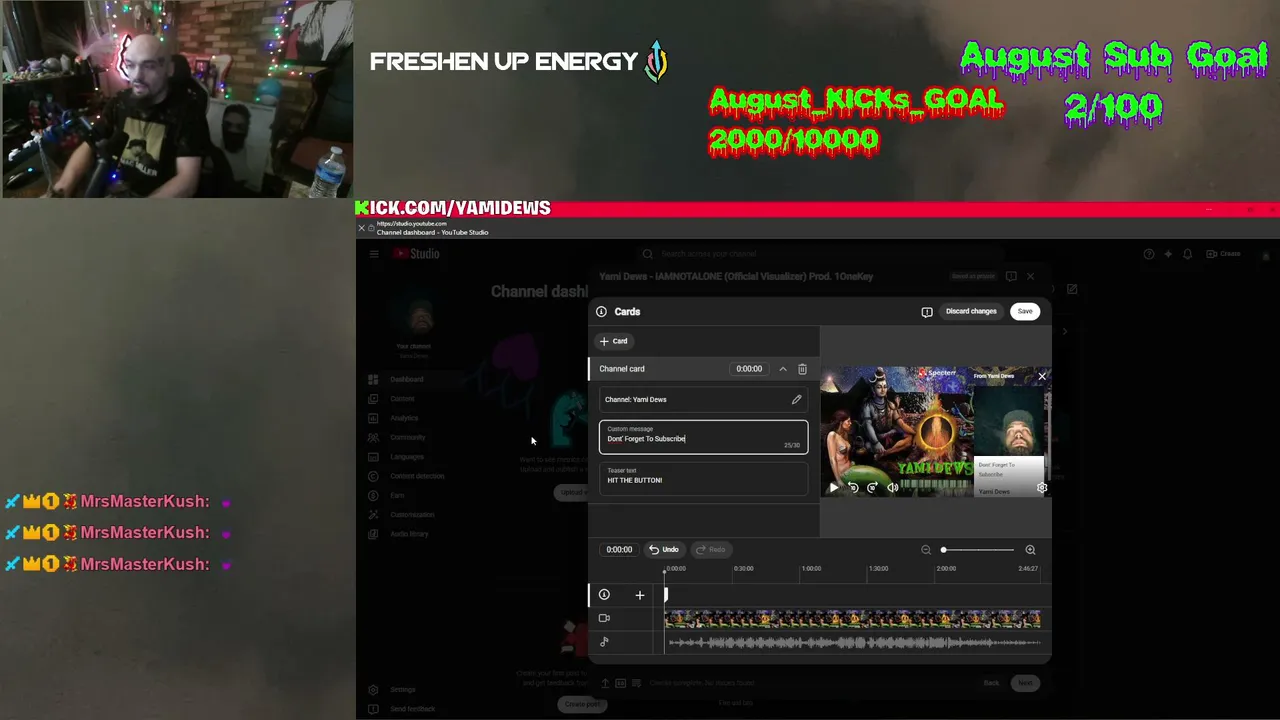The image size is (1280, 720).
Task: Click the 2:00:00 mark on the timeline ruler
Action: pos(946,569)
